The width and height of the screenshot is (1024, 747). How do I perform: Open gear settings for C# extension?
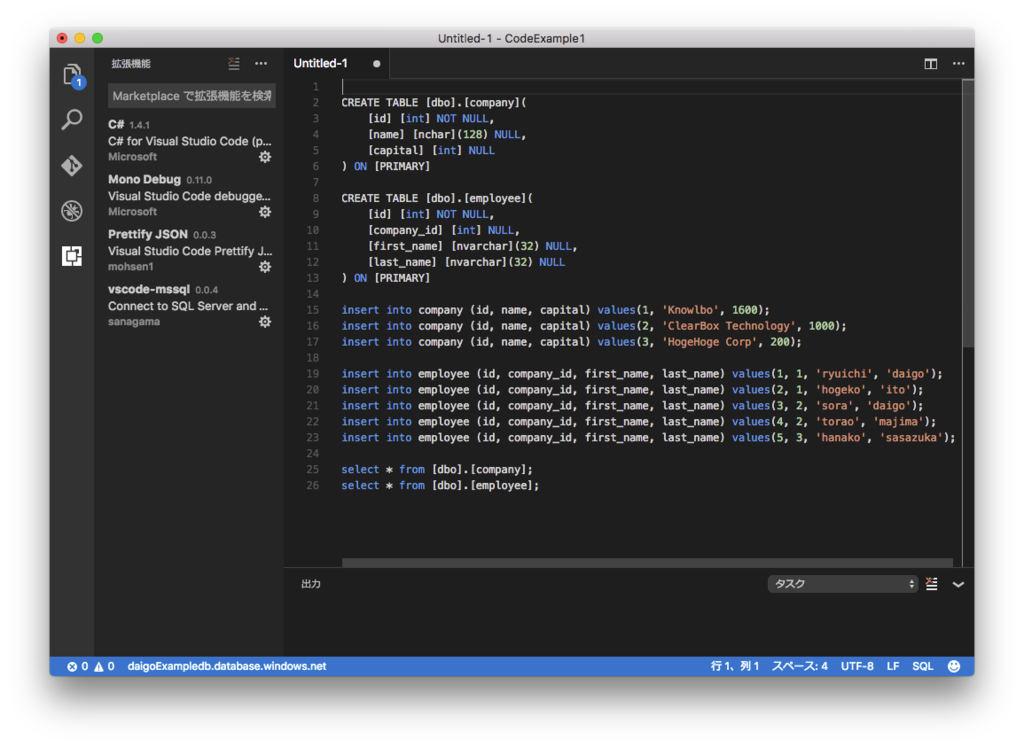(x=264, y=157)
